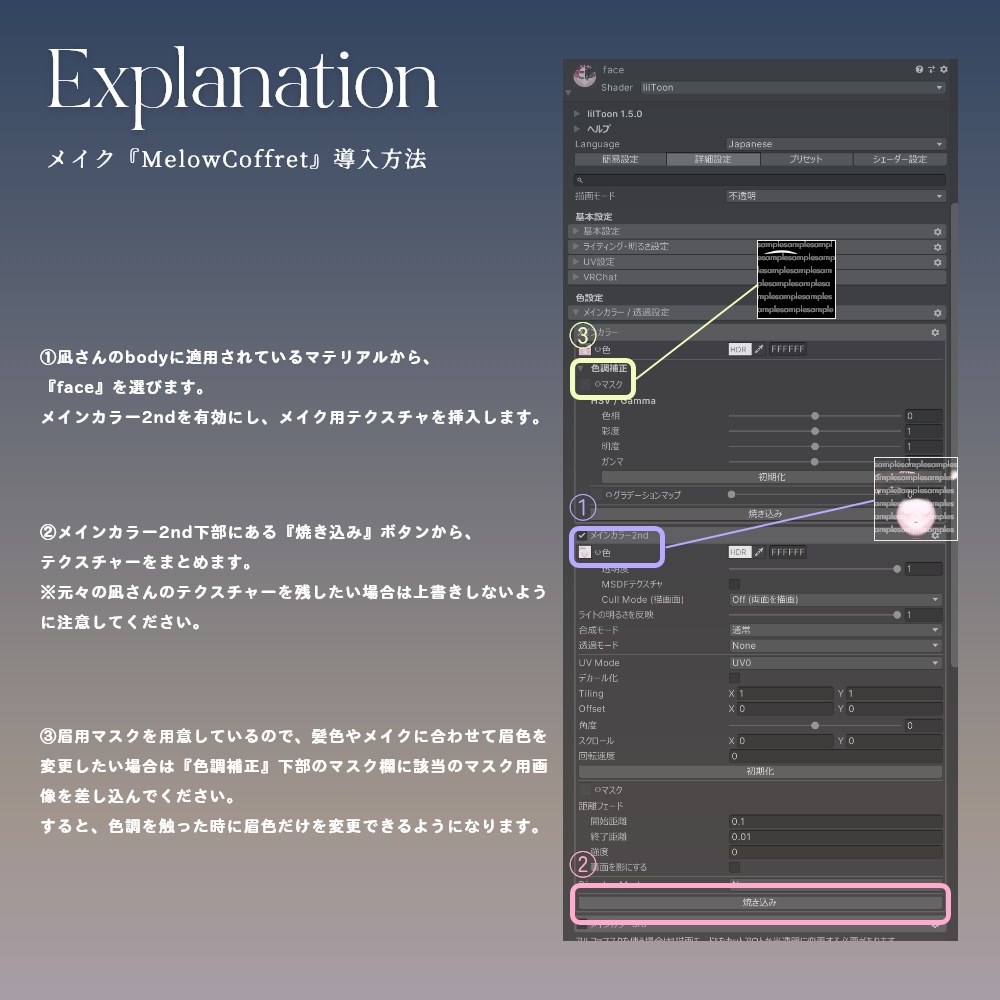Enable the デカール化 checkbox

(x=735, y=677)
